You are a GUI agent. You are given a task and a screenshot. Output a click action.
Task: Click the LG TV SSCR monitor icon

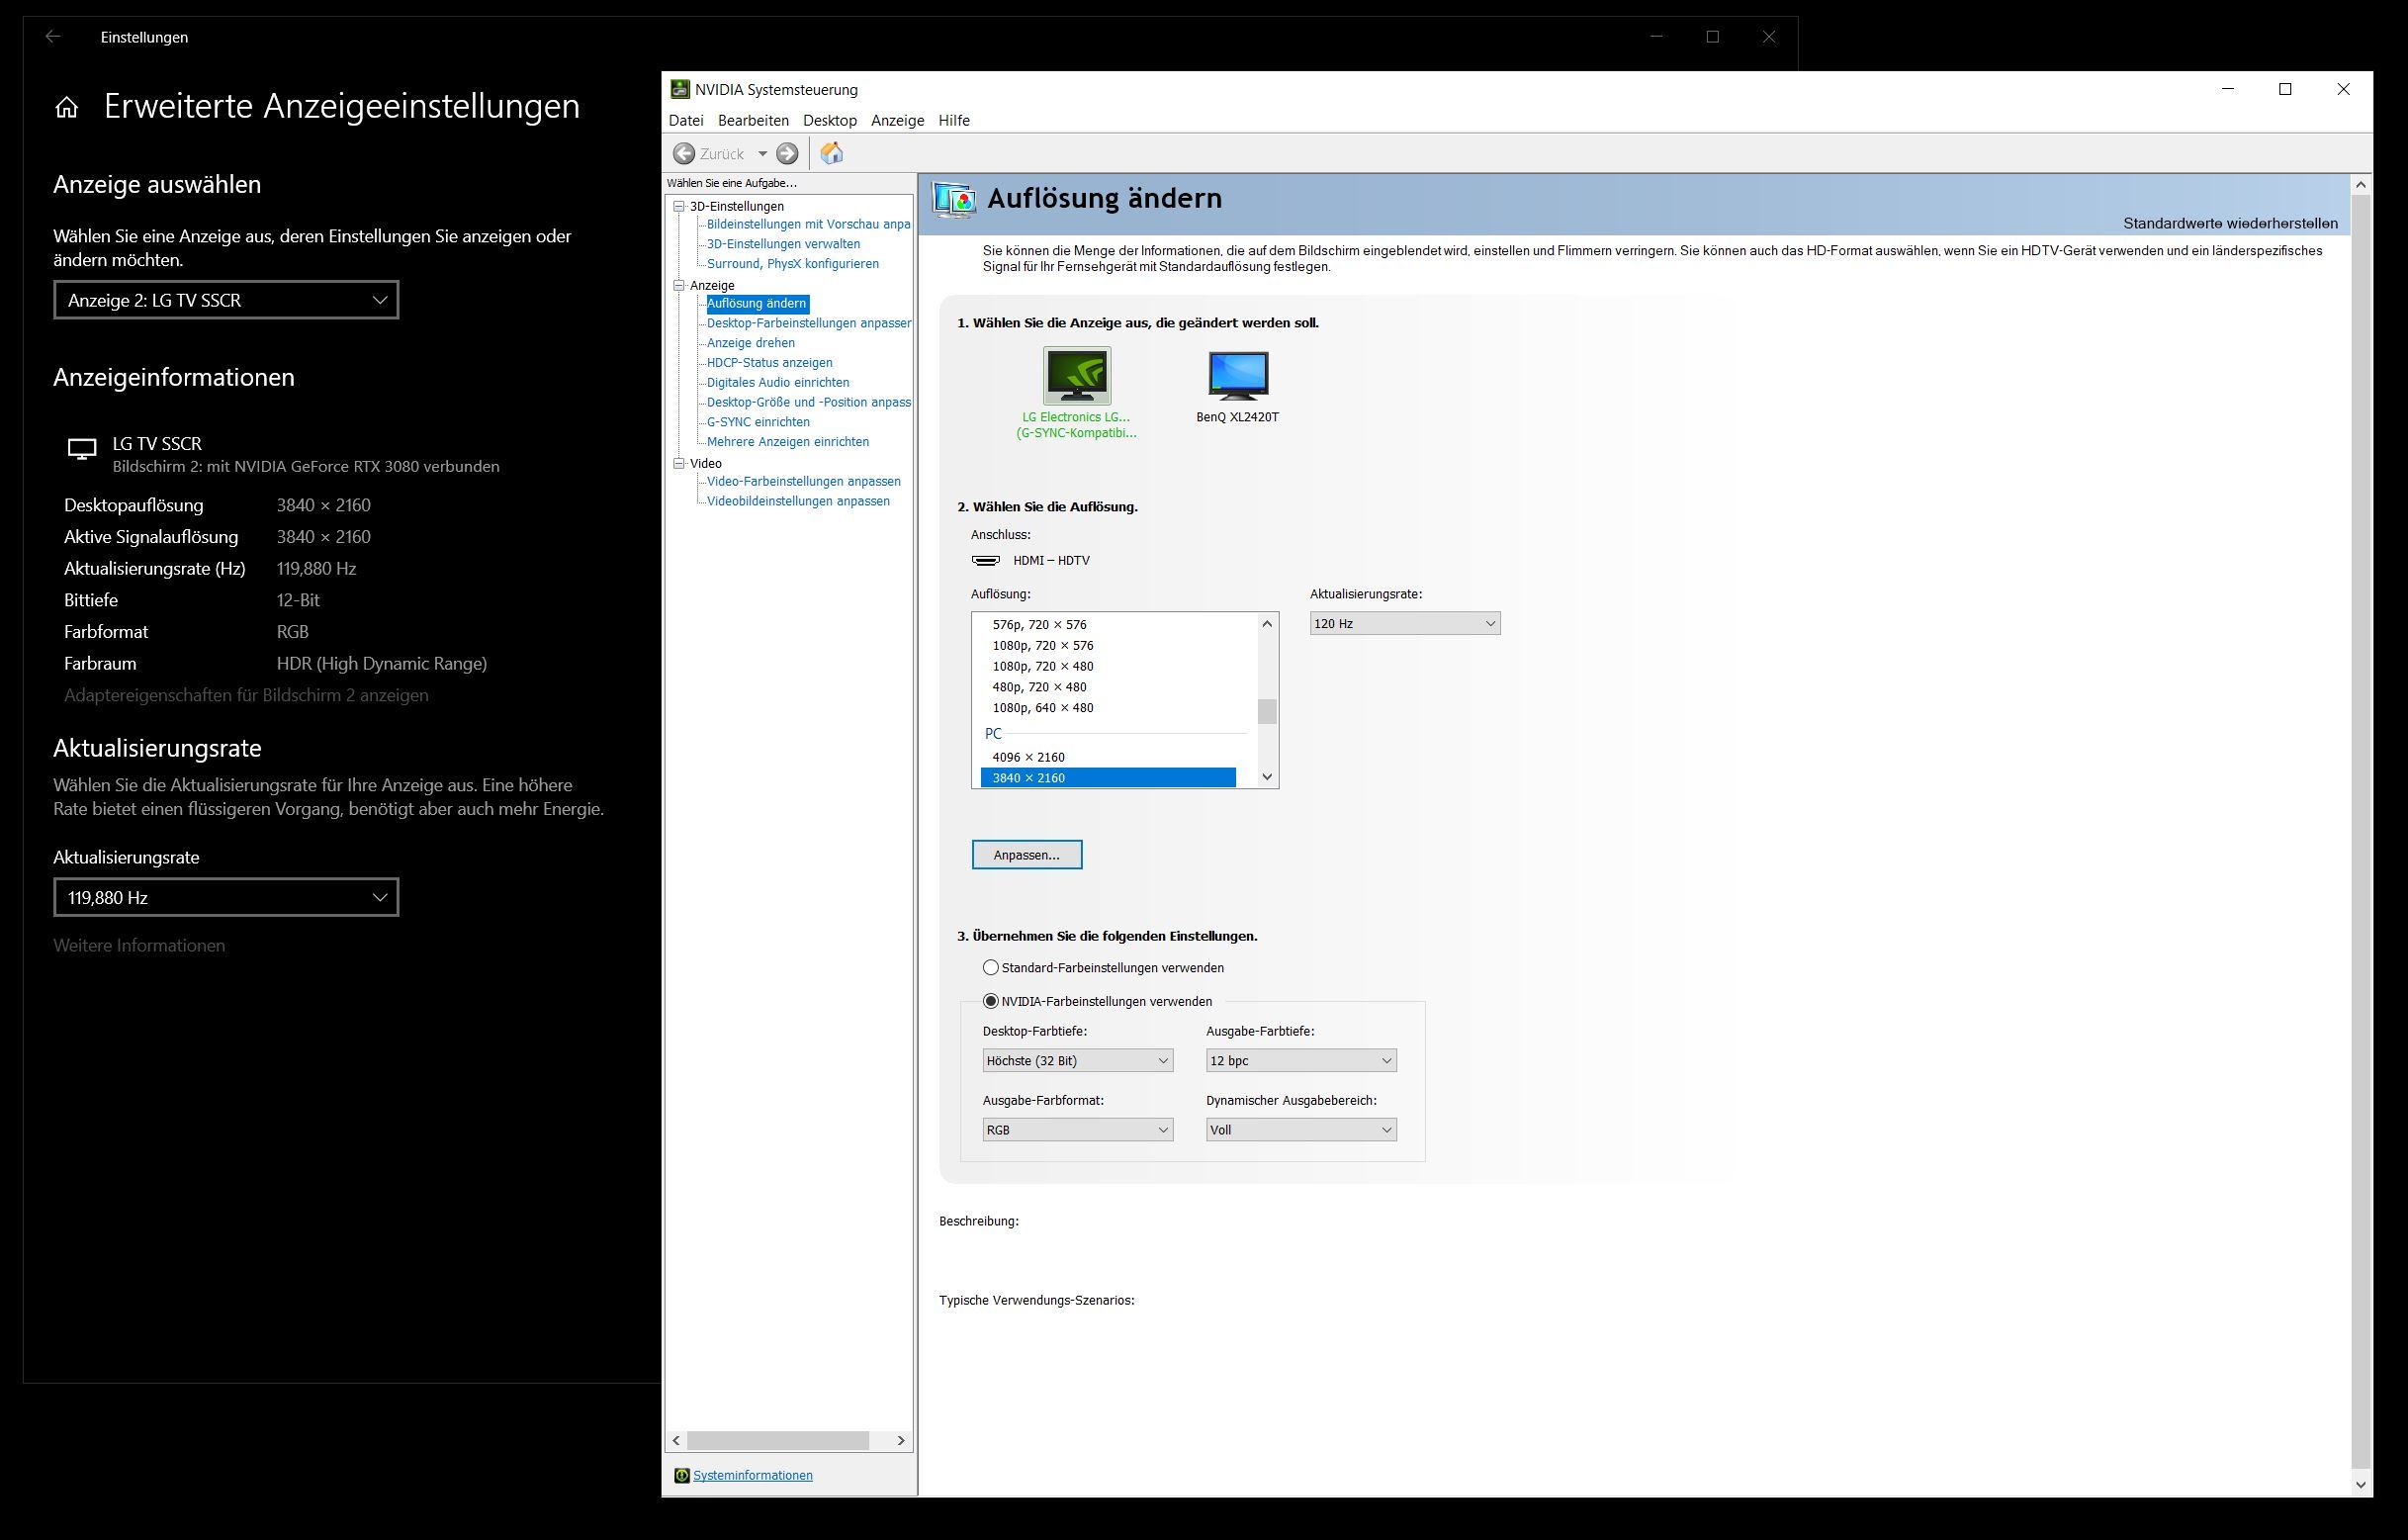coord(81,449)
